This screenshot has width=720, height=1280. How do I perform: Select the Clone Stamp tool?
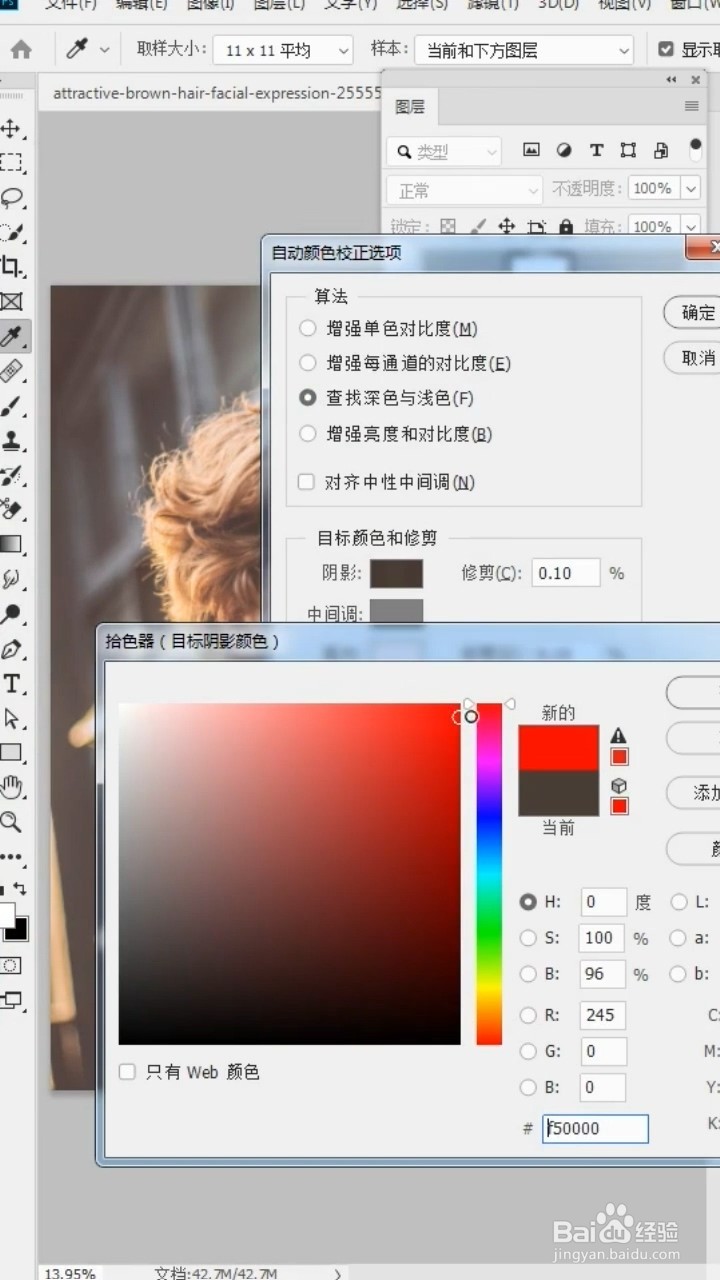(x=12, y=440)
